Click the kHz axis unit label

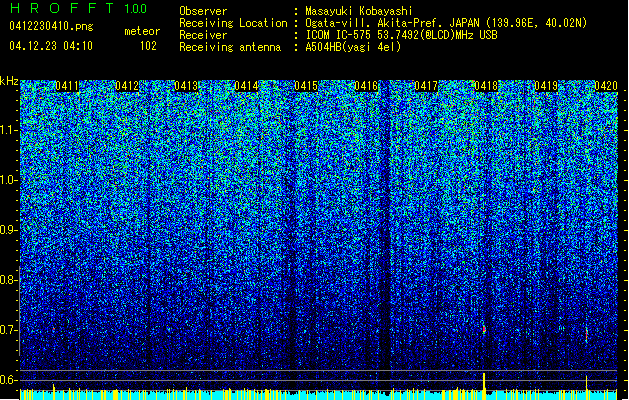pyautogui.click(x=9, y=81)
